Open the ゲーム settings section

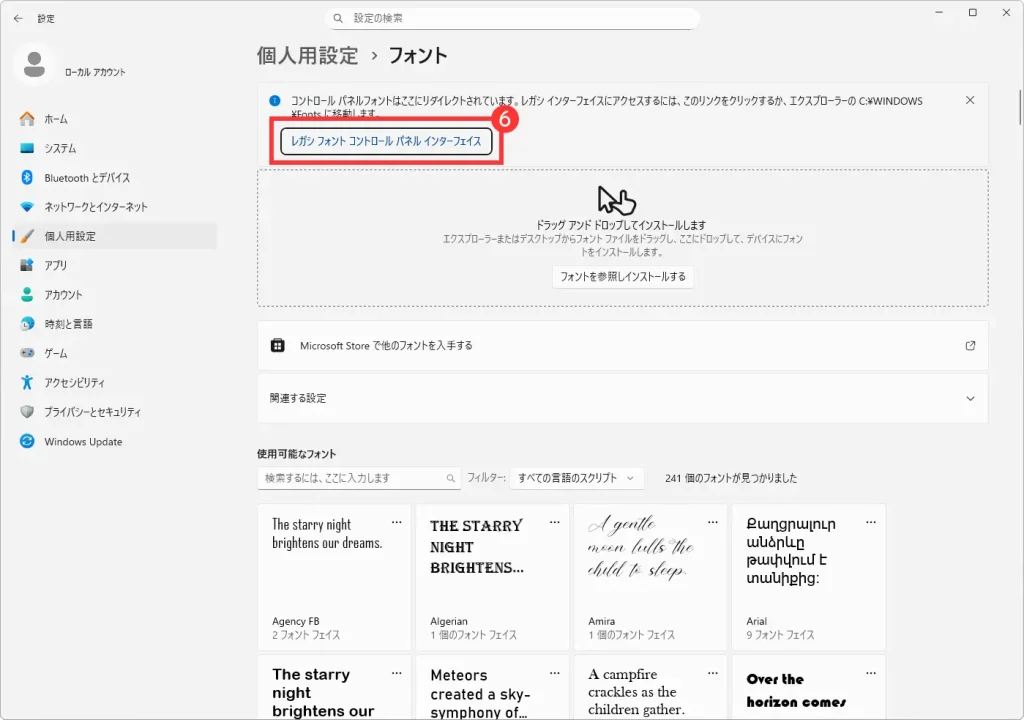(56, 351)
